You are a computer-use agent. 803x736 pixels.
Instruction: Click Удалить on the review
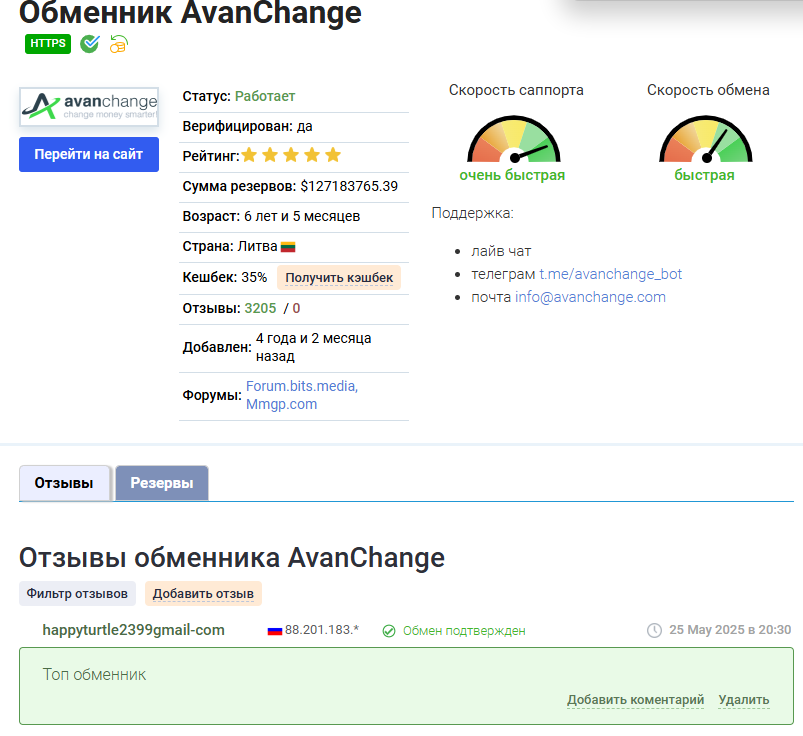point(744,700)
